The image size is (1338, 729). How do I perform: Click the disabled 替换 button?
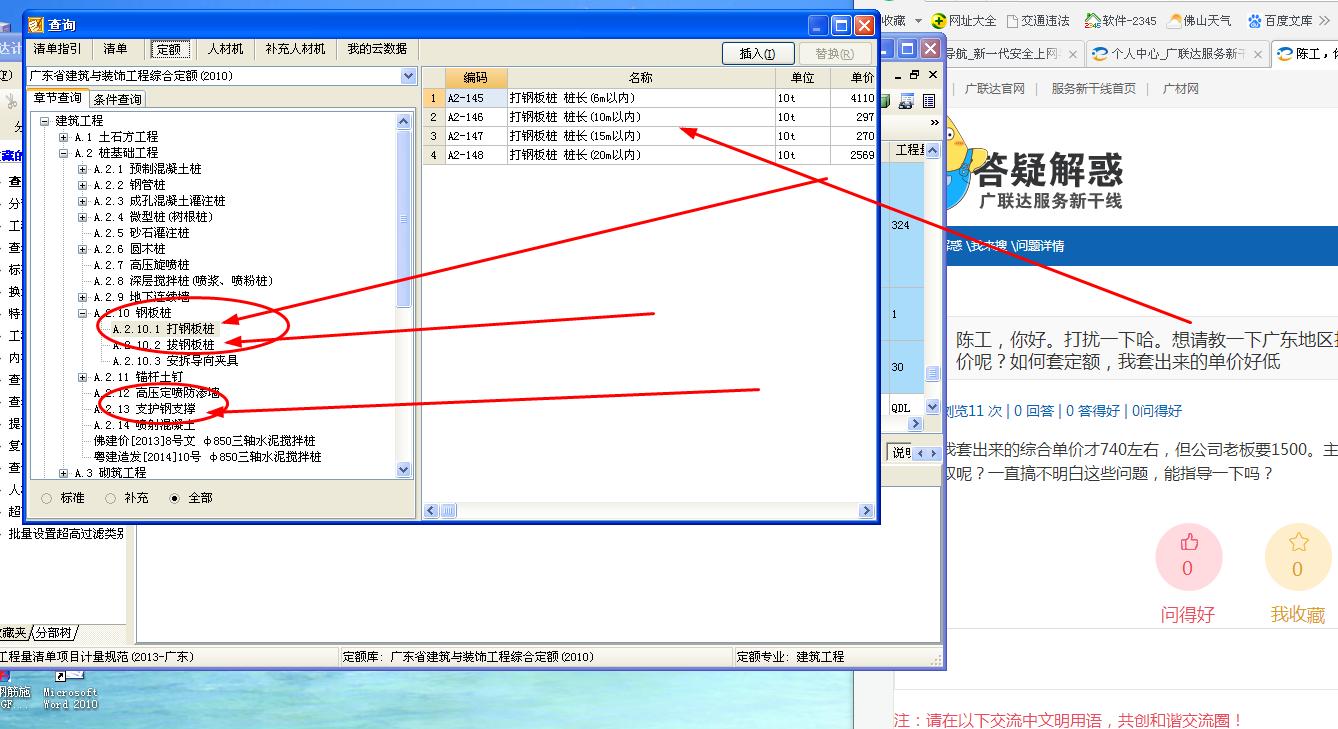(x=834, y=54)
